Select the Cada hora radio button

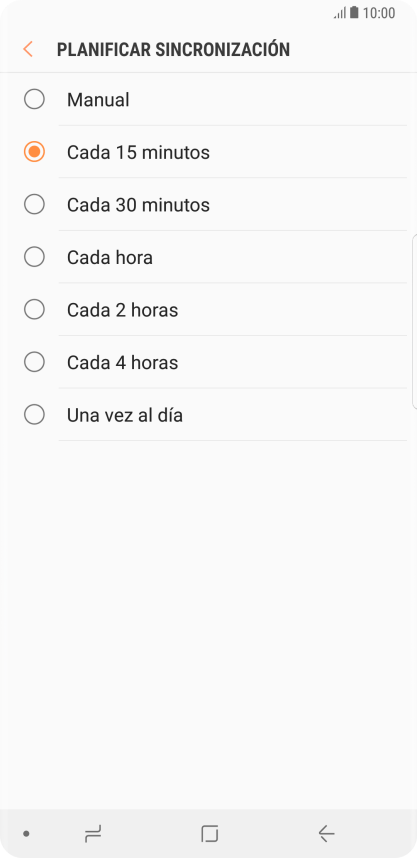click(34, 257)
